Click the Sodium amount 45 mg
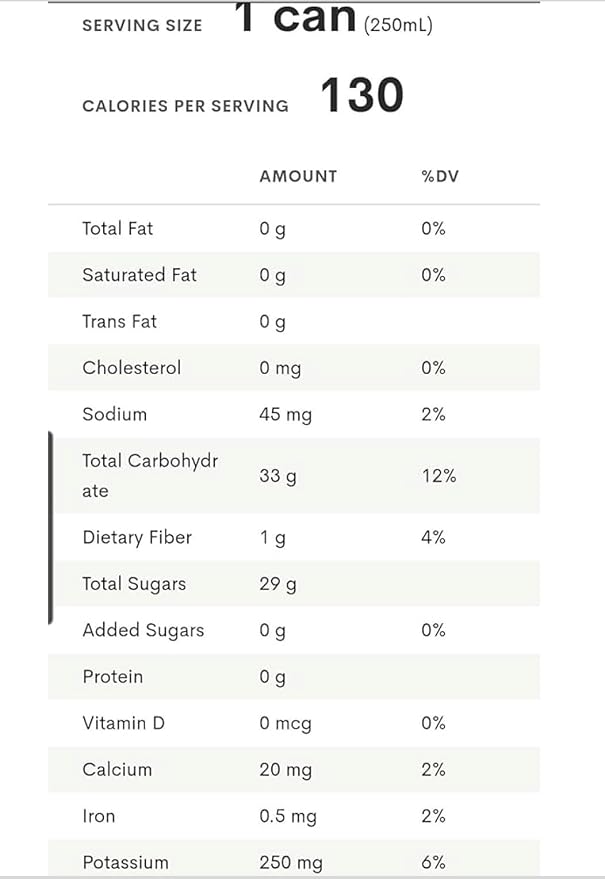 coord(285,415)
